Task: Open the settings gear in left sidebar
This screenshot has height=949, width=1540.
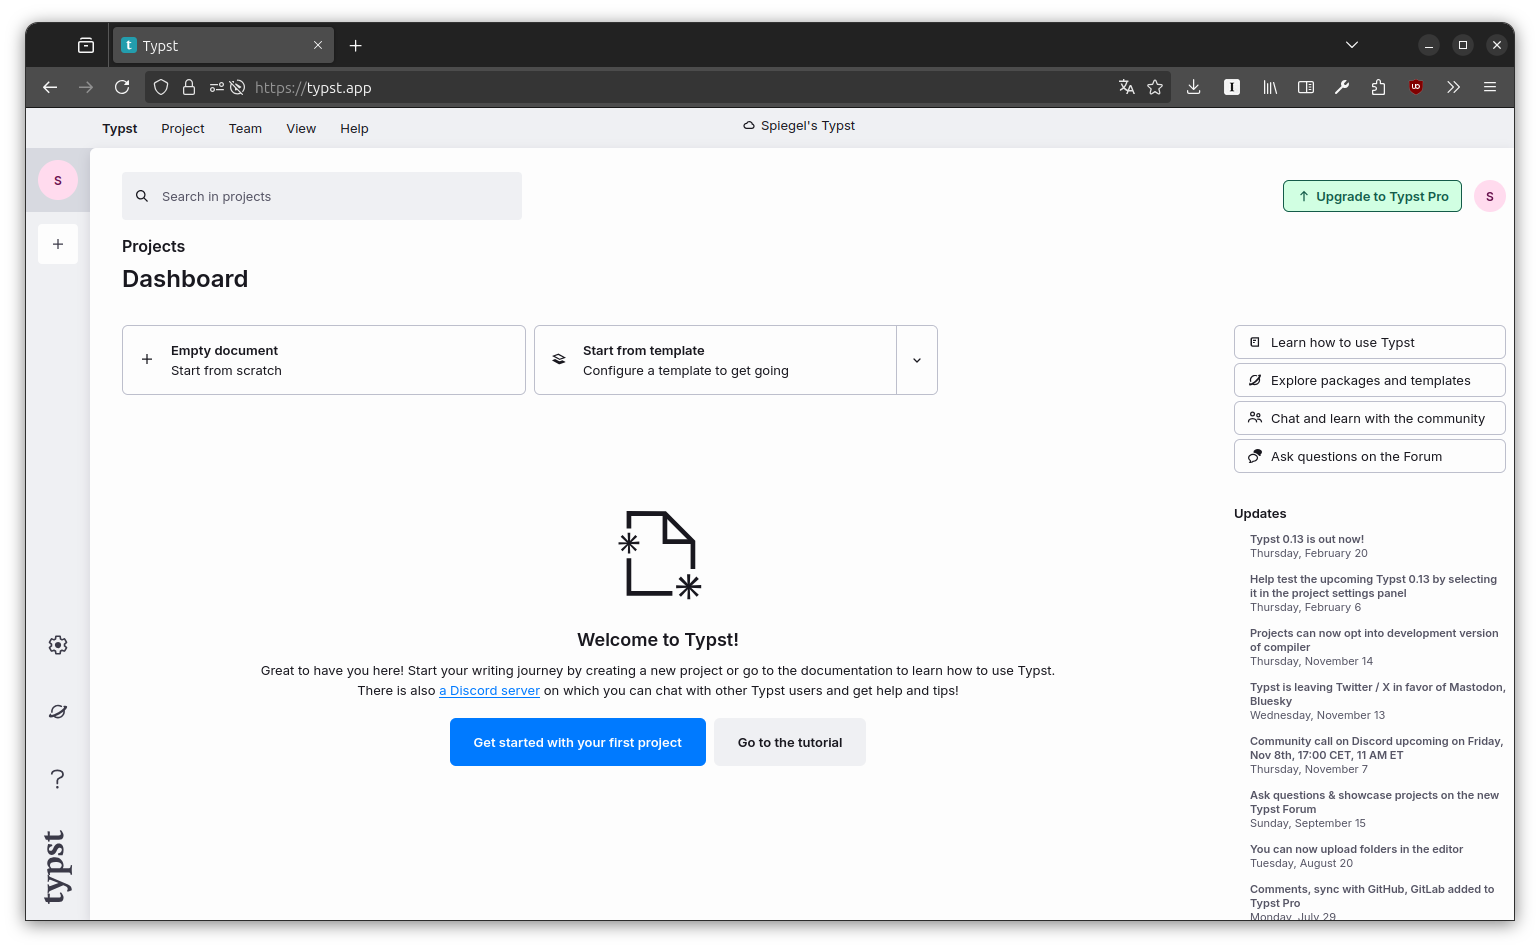Action: 58,645
